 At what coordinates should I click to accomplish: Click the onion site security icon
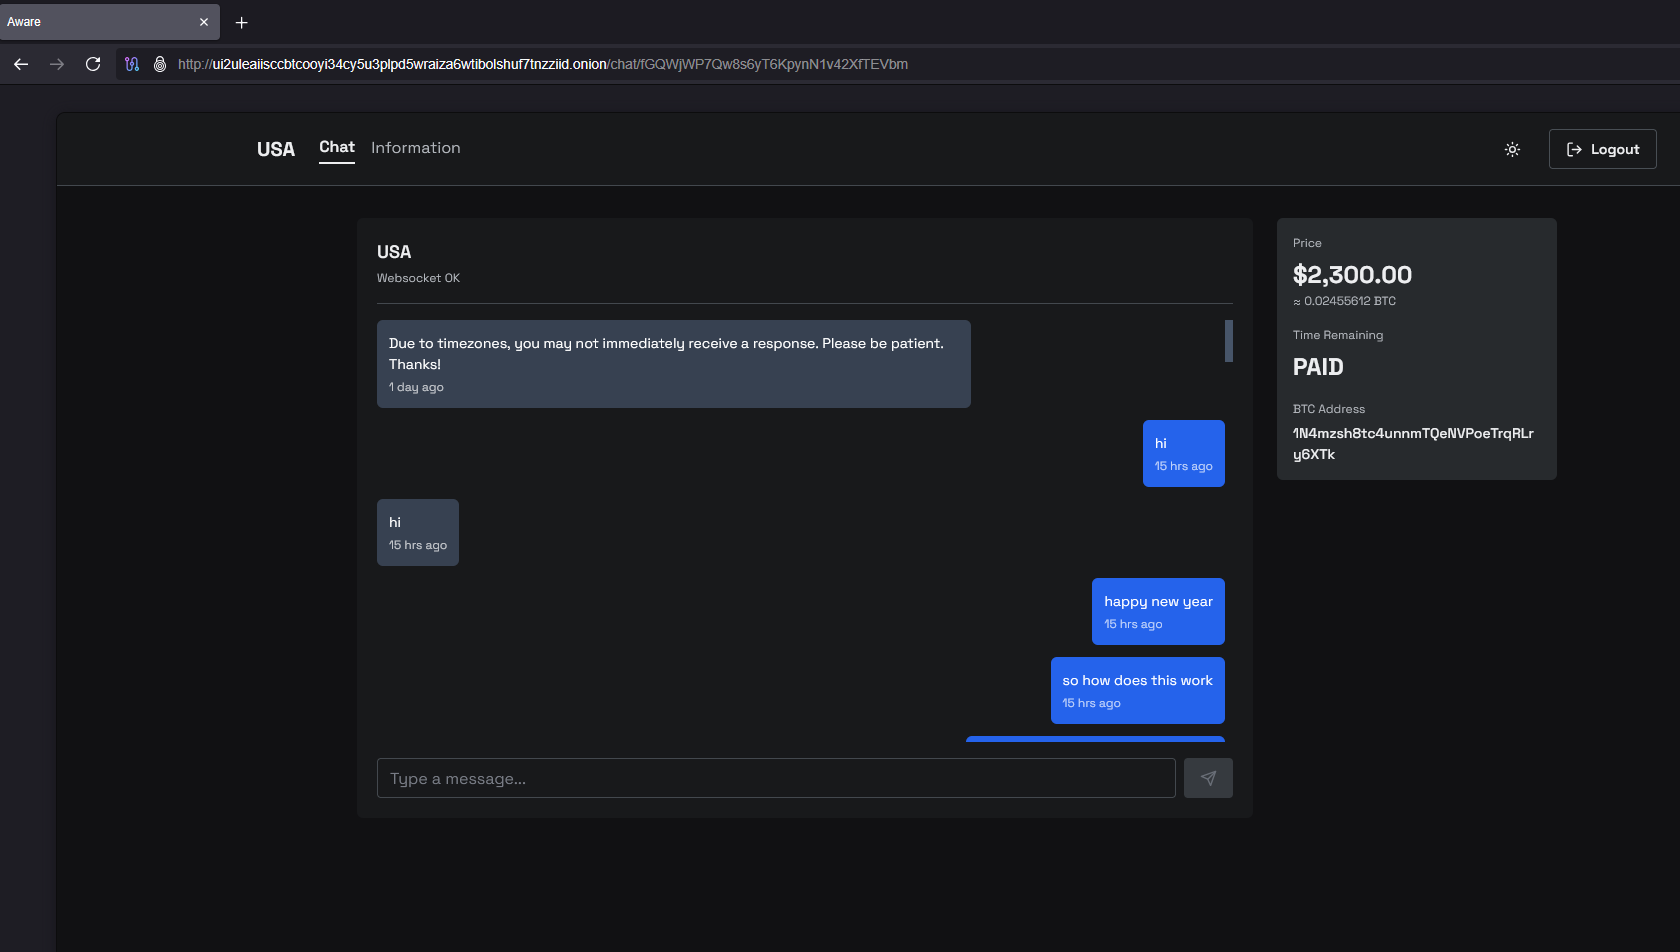159,64
